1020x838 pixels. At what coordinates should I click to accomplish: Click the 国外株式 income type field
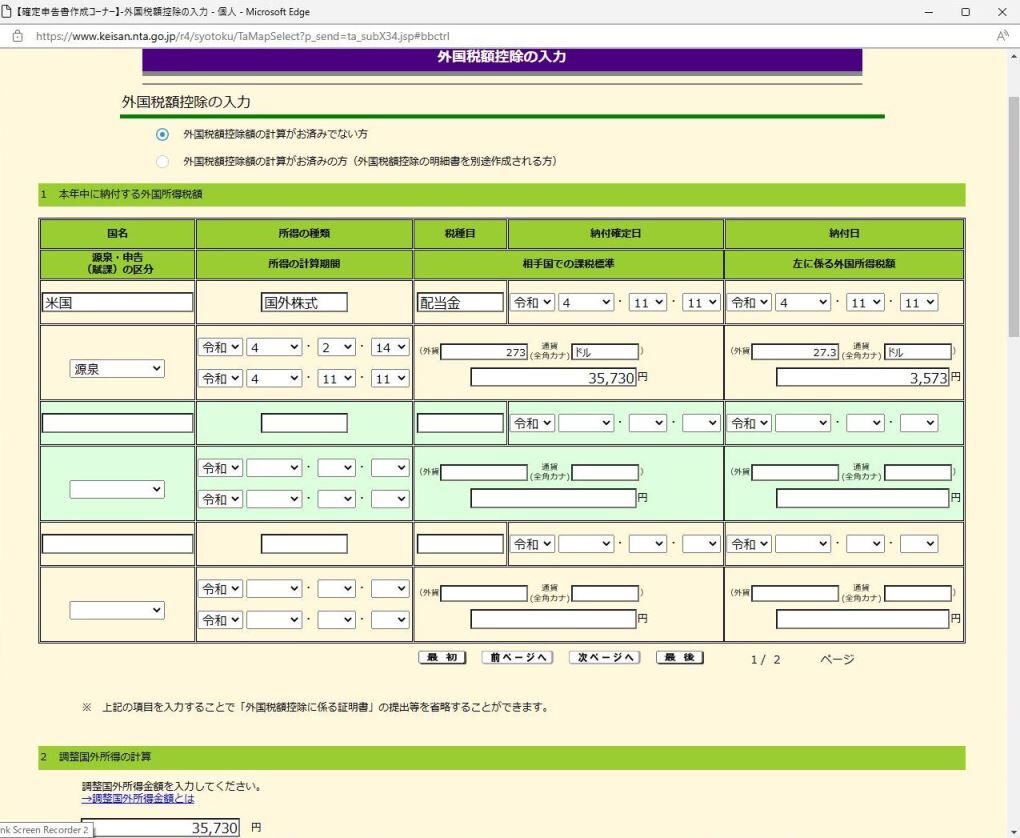tap(304, 303)
